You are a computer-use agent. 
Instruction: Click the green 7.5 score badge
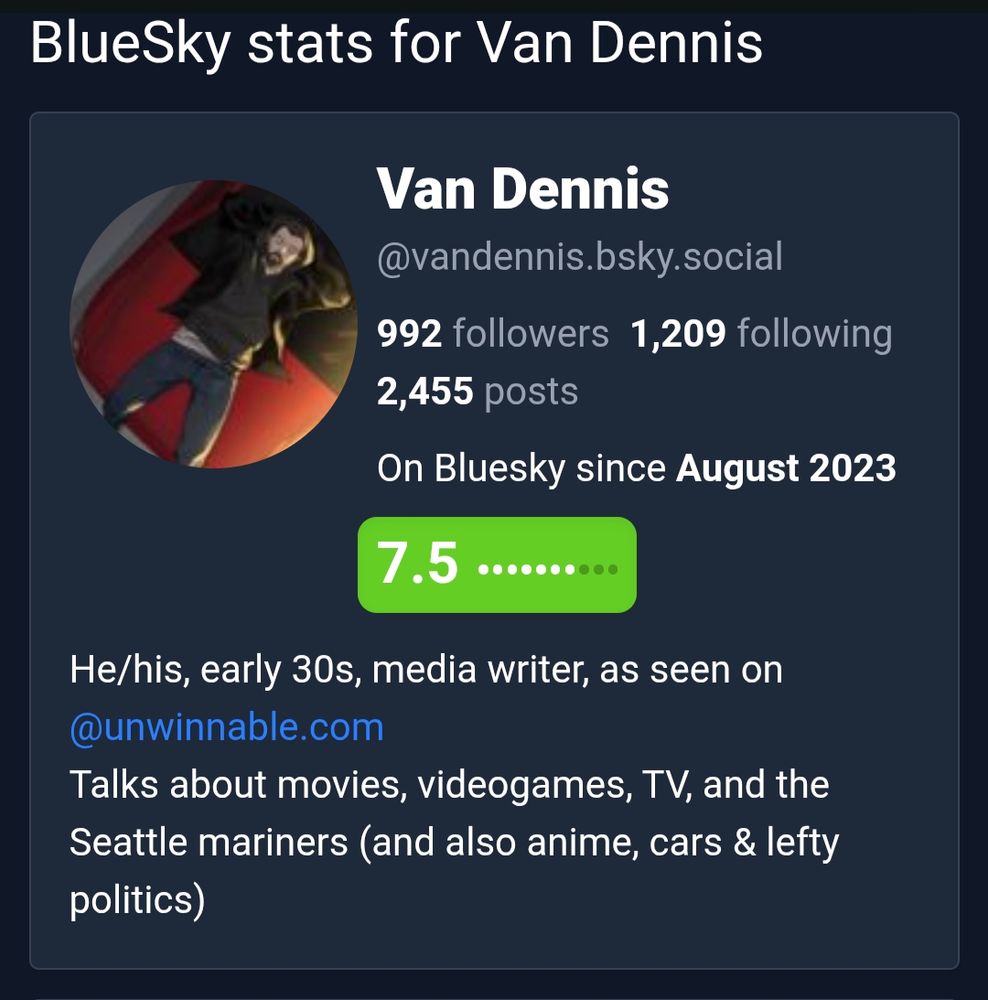pyautogui.click(x=497, y=563)
